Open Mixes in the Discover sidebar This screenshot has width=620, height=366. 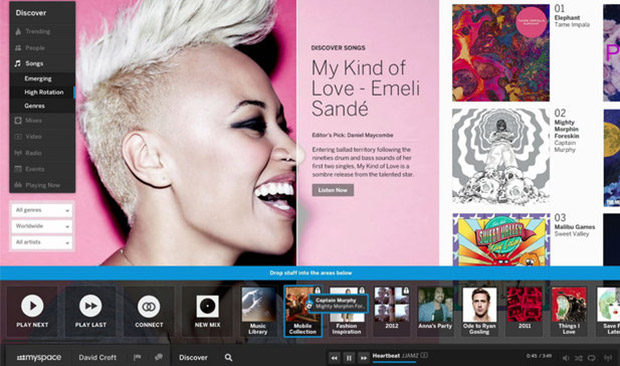(x=42, y=121)
